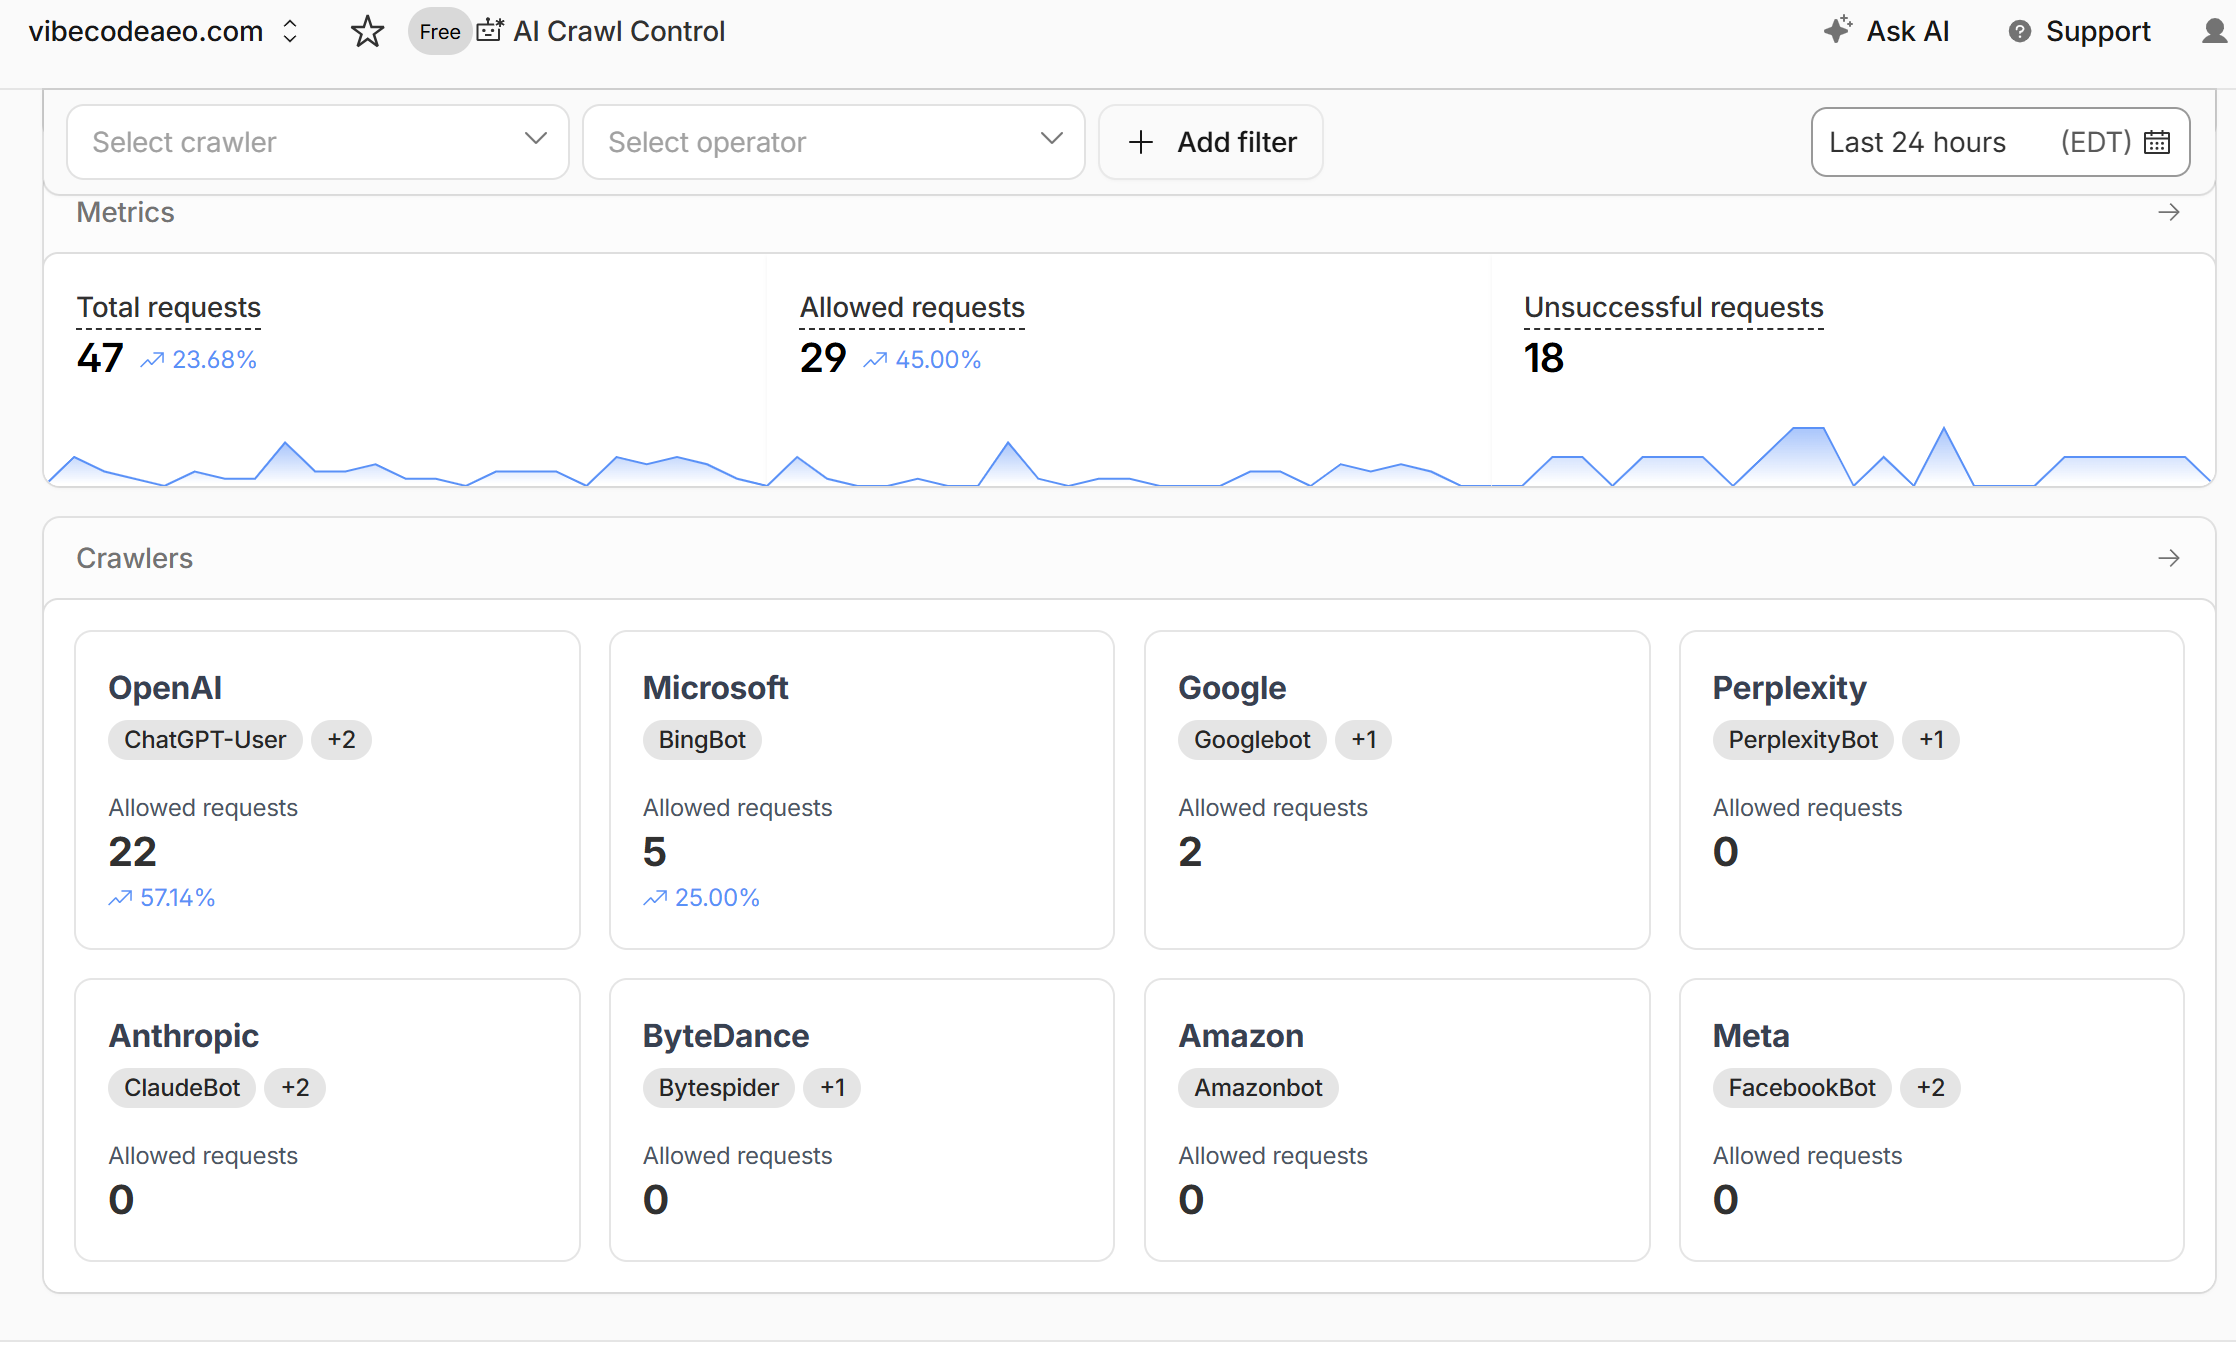
Task: Expand the Select crawler dropdown
Action: (x=318, y=142)
